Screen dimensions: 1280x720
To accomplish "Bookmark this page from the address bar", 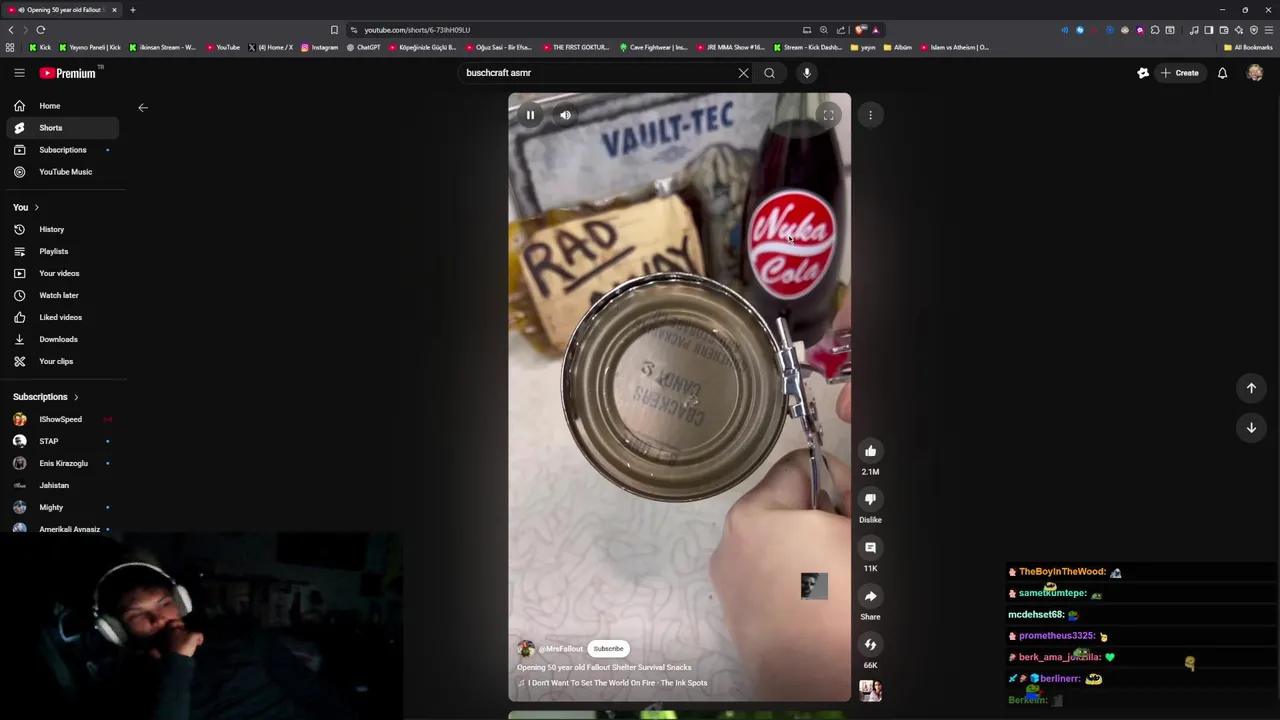I will point(334,30).
